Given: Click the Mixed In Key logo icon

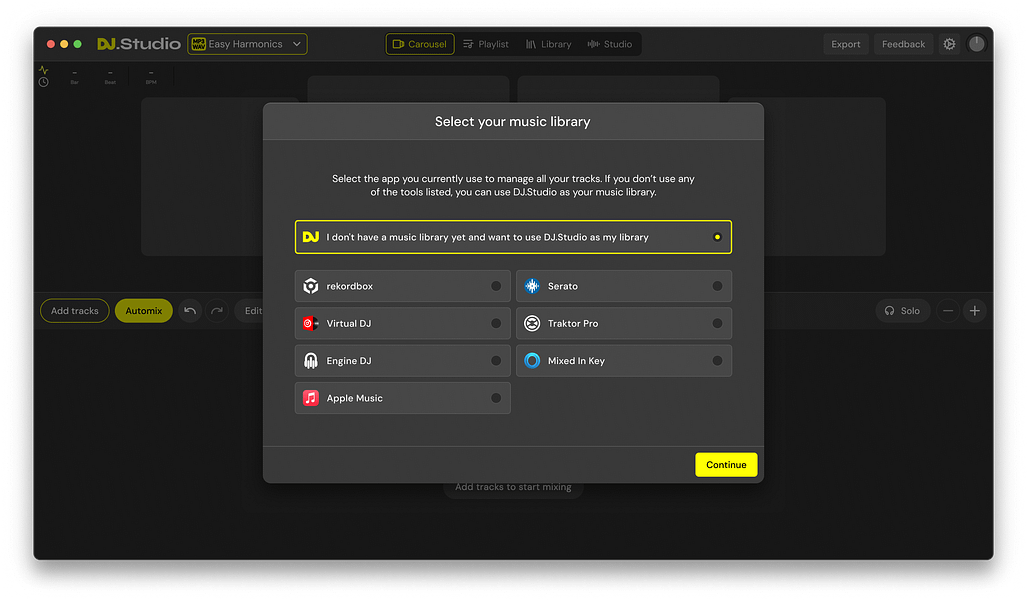Looking at the screenshot, I should tap(532, 361).
